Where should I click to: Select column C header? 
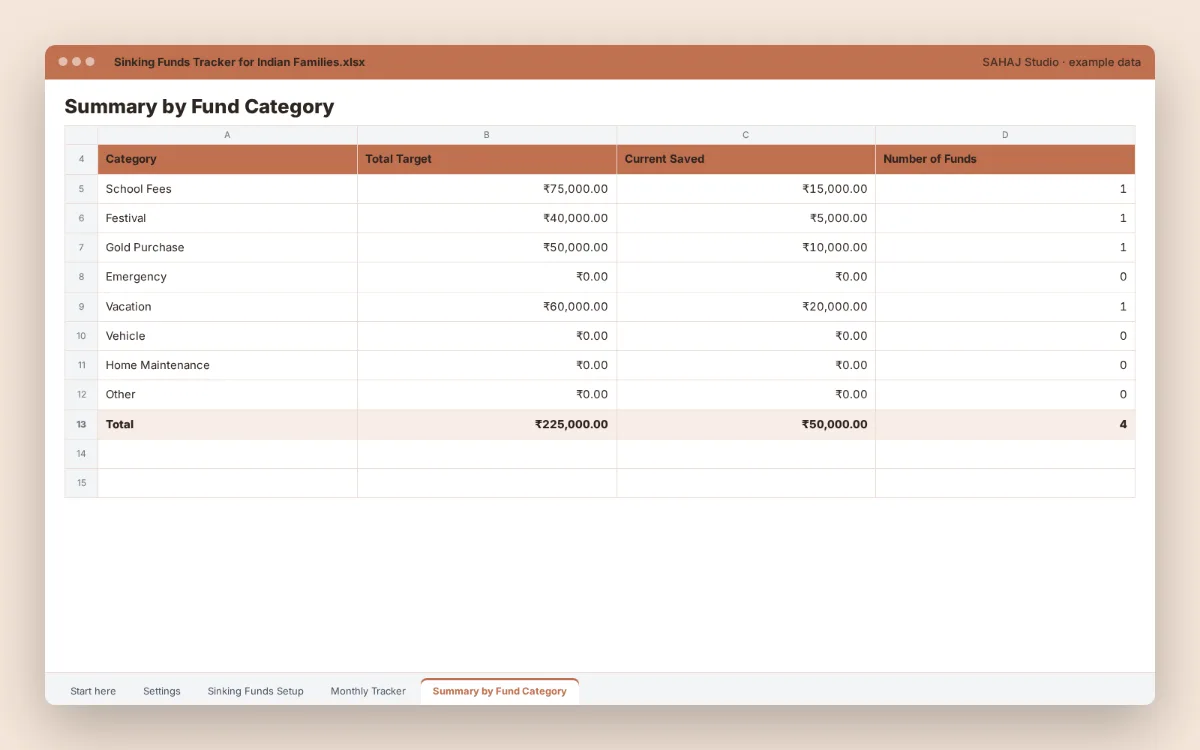(746, 135)
